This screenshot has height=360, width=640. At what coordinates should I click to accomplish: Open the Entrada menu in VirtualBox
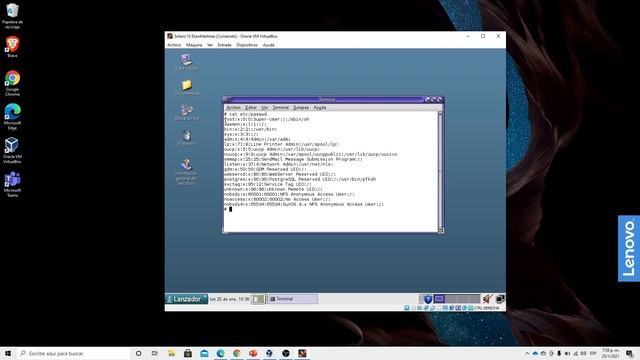pyautogui.click(x=224, y=45)
